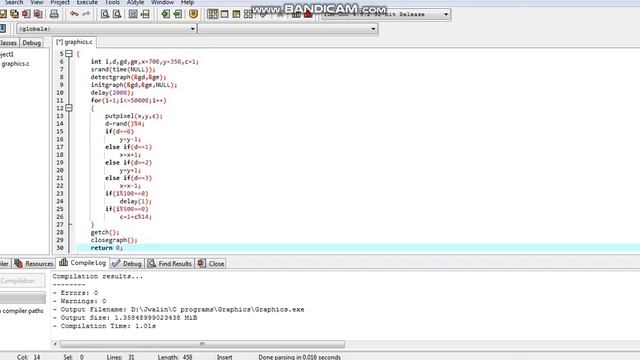Click the Close file toolbar icon

26,14
